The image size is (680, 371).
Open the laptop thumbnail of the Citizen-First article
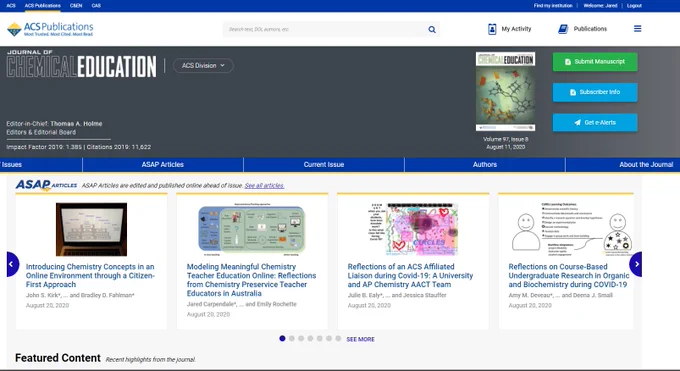(92, 229)
